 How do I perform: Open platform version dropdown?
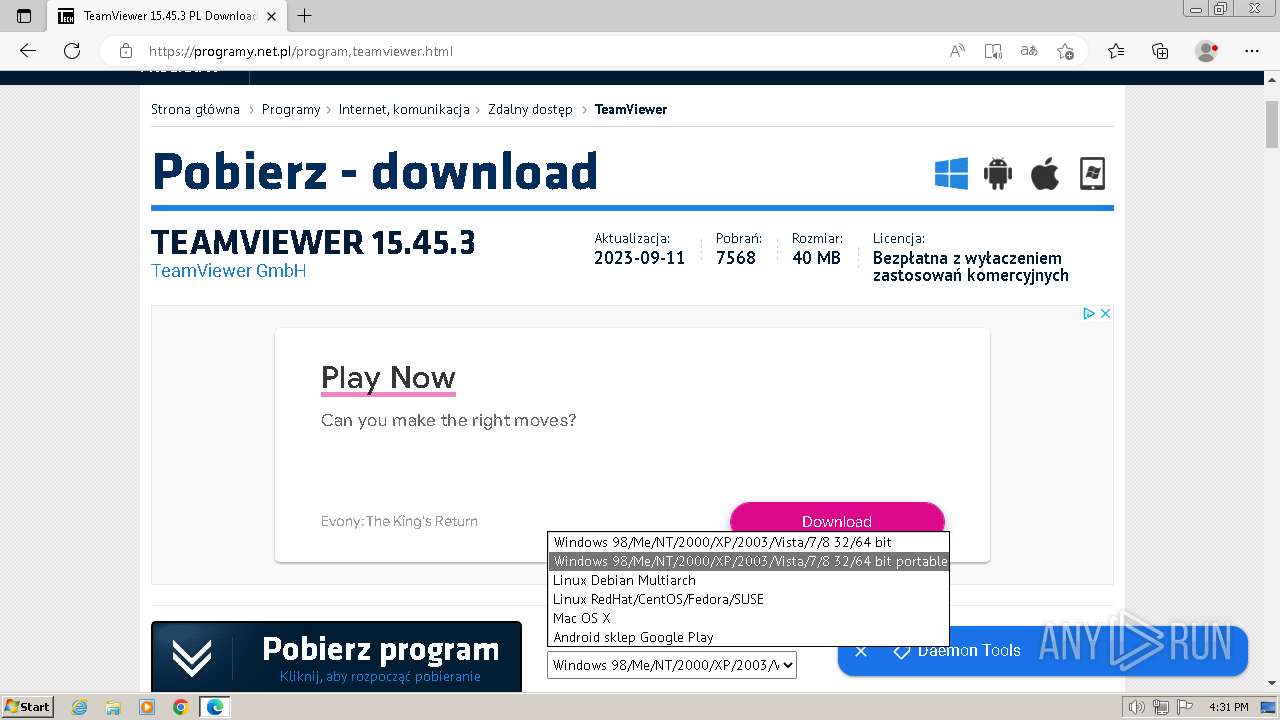point(672,665)
